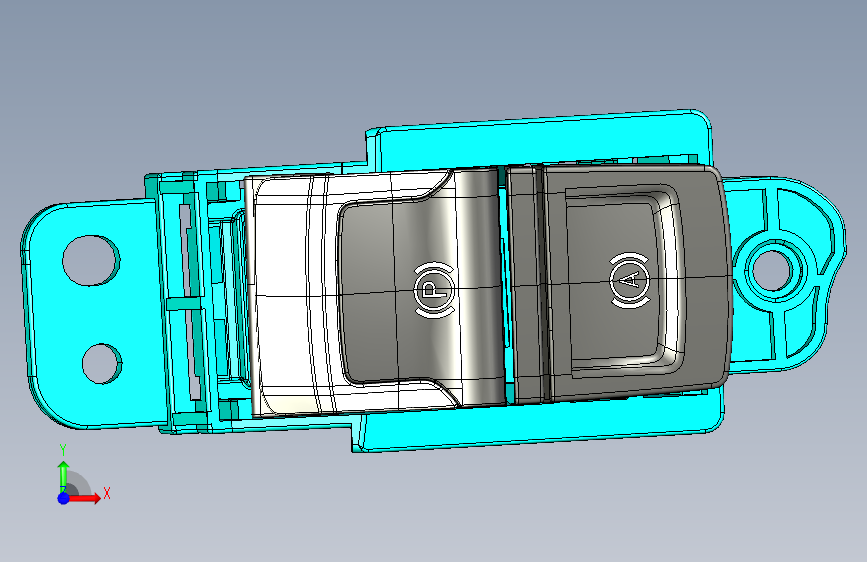Click the P parking brake symbol on the switch
The image size is (867, 562).
coord(435,290)
